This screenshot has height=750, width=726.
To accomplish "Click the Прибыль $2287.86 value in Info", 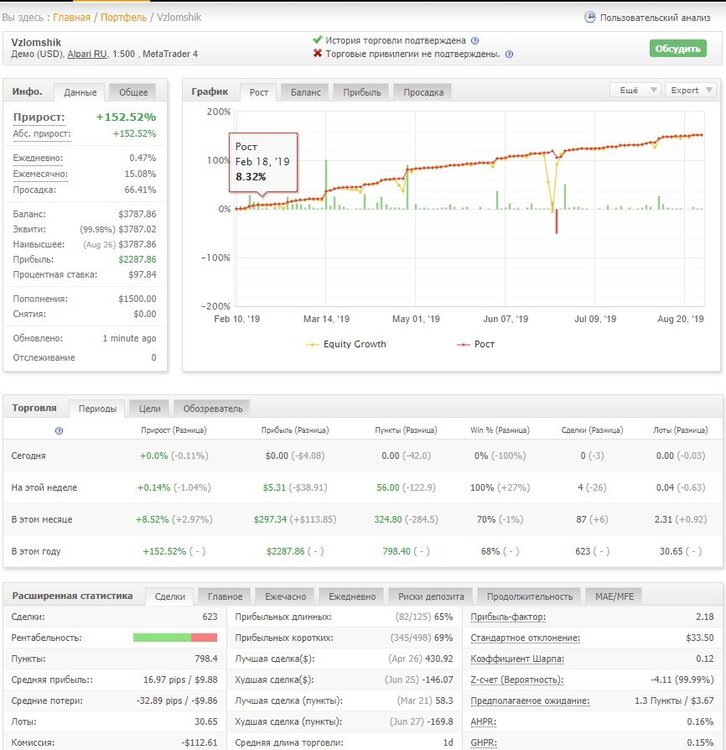I will coord(137,260).
